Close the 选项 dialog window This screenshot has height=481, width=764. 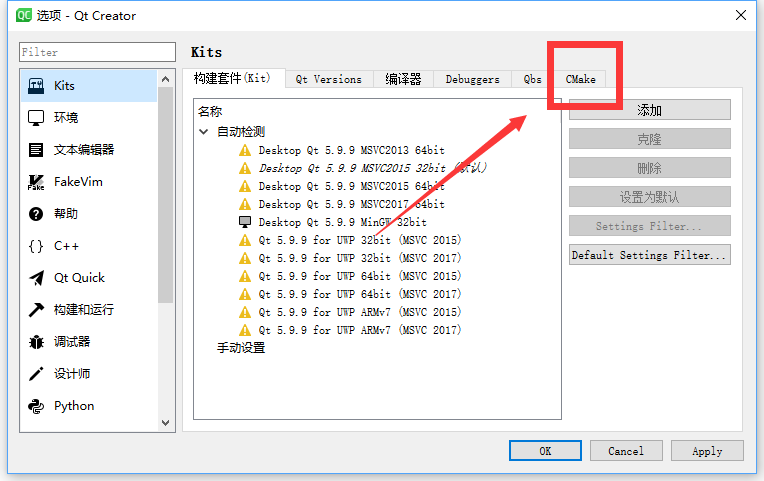click(741, 15)
